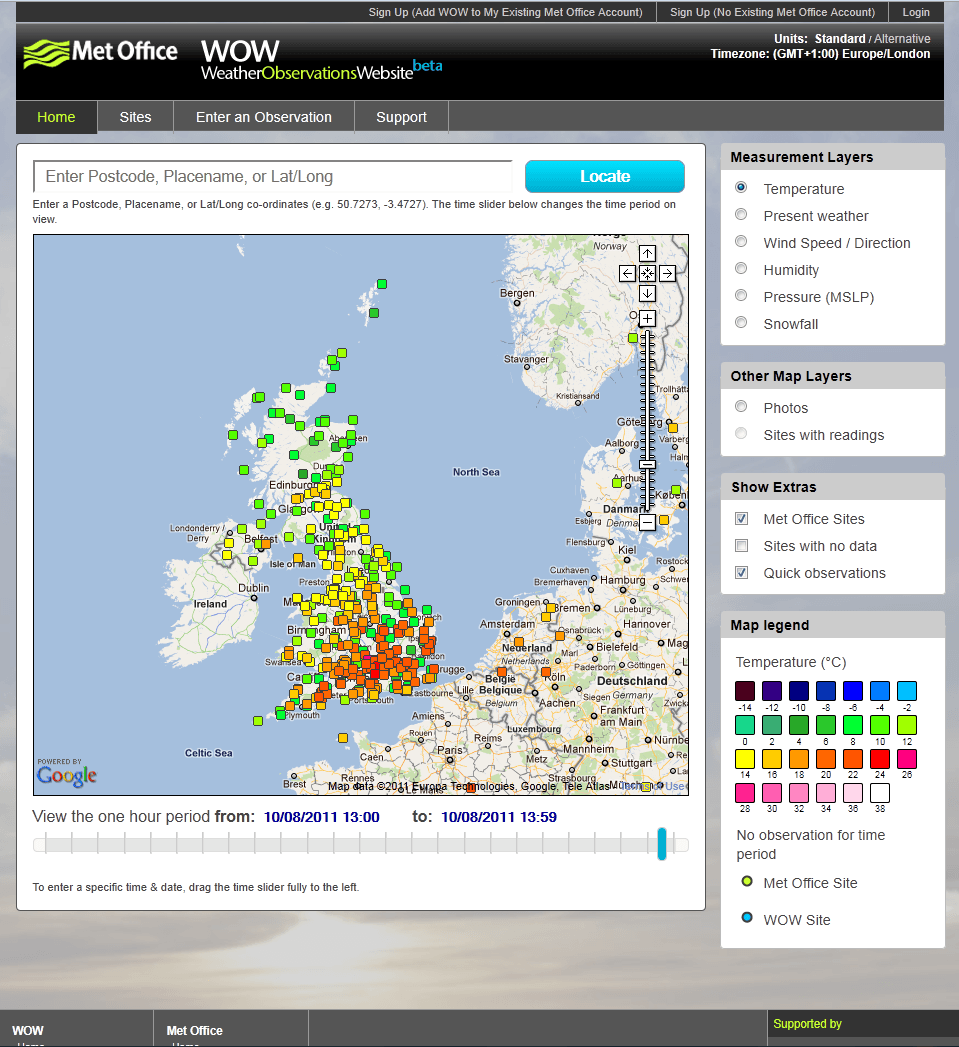Select the Wind Speed / Direction layer
Viewport: 959px width, 1047px height.
point(741,241)
